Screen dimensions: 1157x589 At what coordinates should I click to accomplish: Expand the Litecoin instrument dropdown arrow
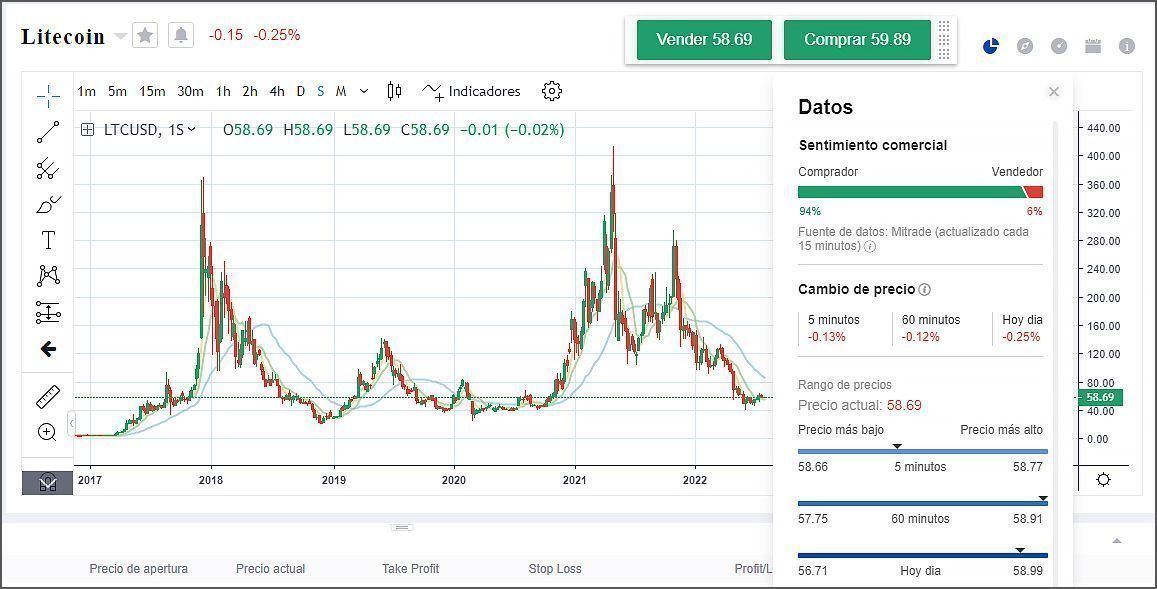(x=120, y=37)
